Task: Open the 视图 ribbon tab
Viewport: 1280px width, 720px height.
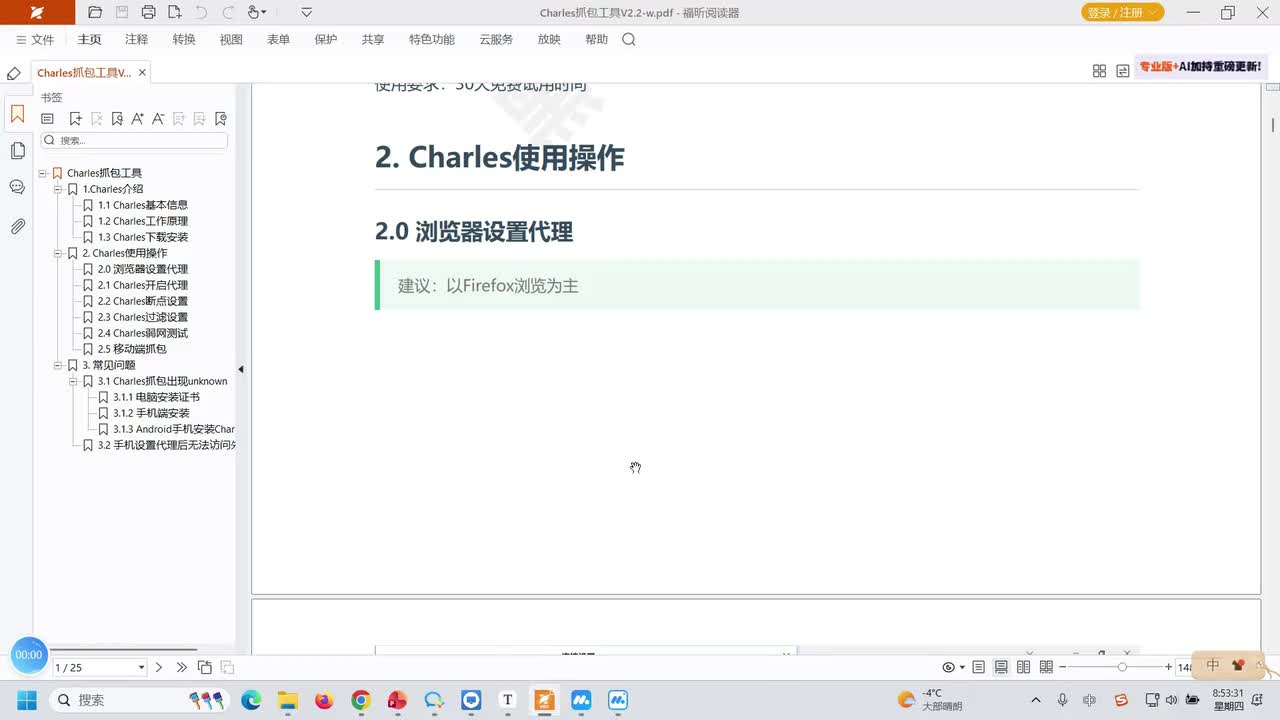Action: tap(231, 40)
